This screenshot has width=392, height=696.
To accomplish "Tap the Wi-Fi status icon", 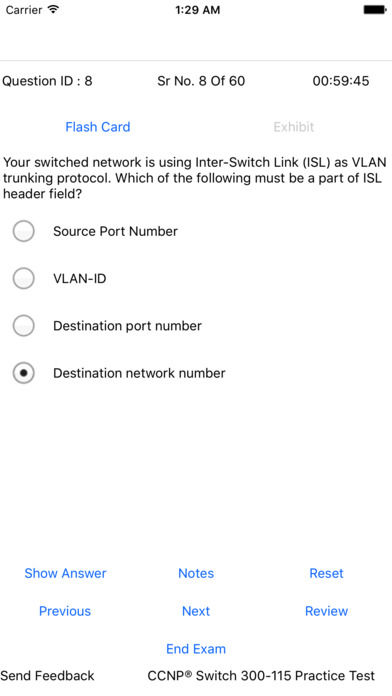I will click(53, 9).
